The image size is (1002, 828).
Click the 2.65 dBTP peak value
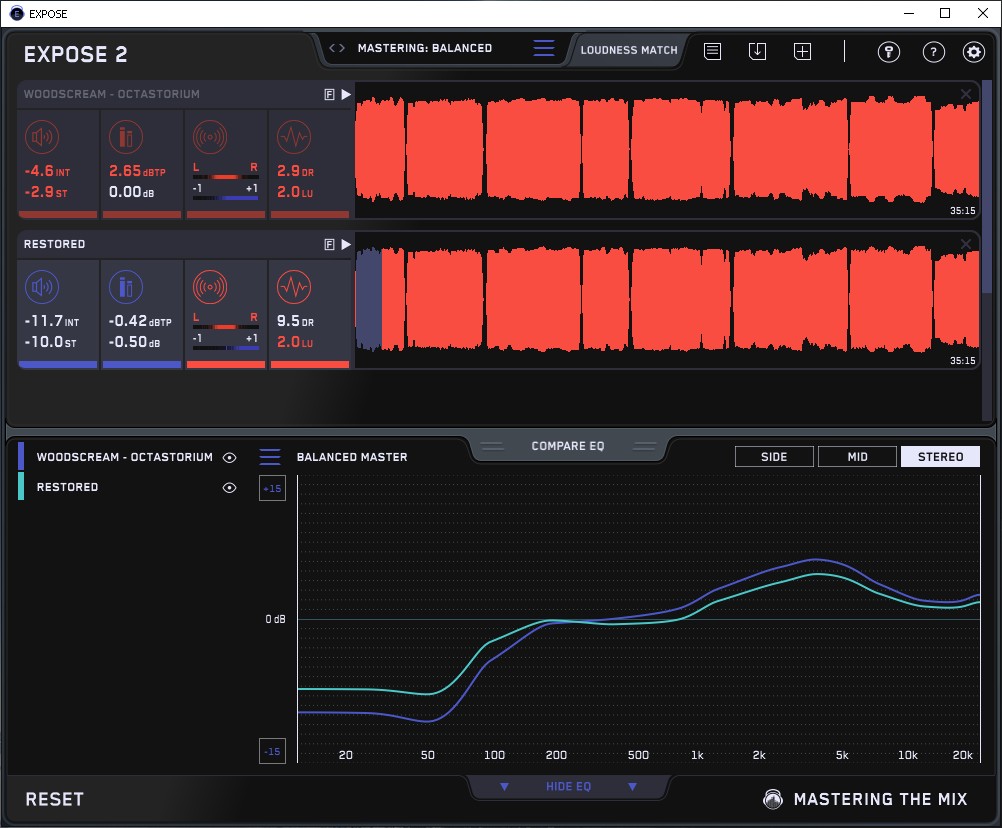[137, 171]
